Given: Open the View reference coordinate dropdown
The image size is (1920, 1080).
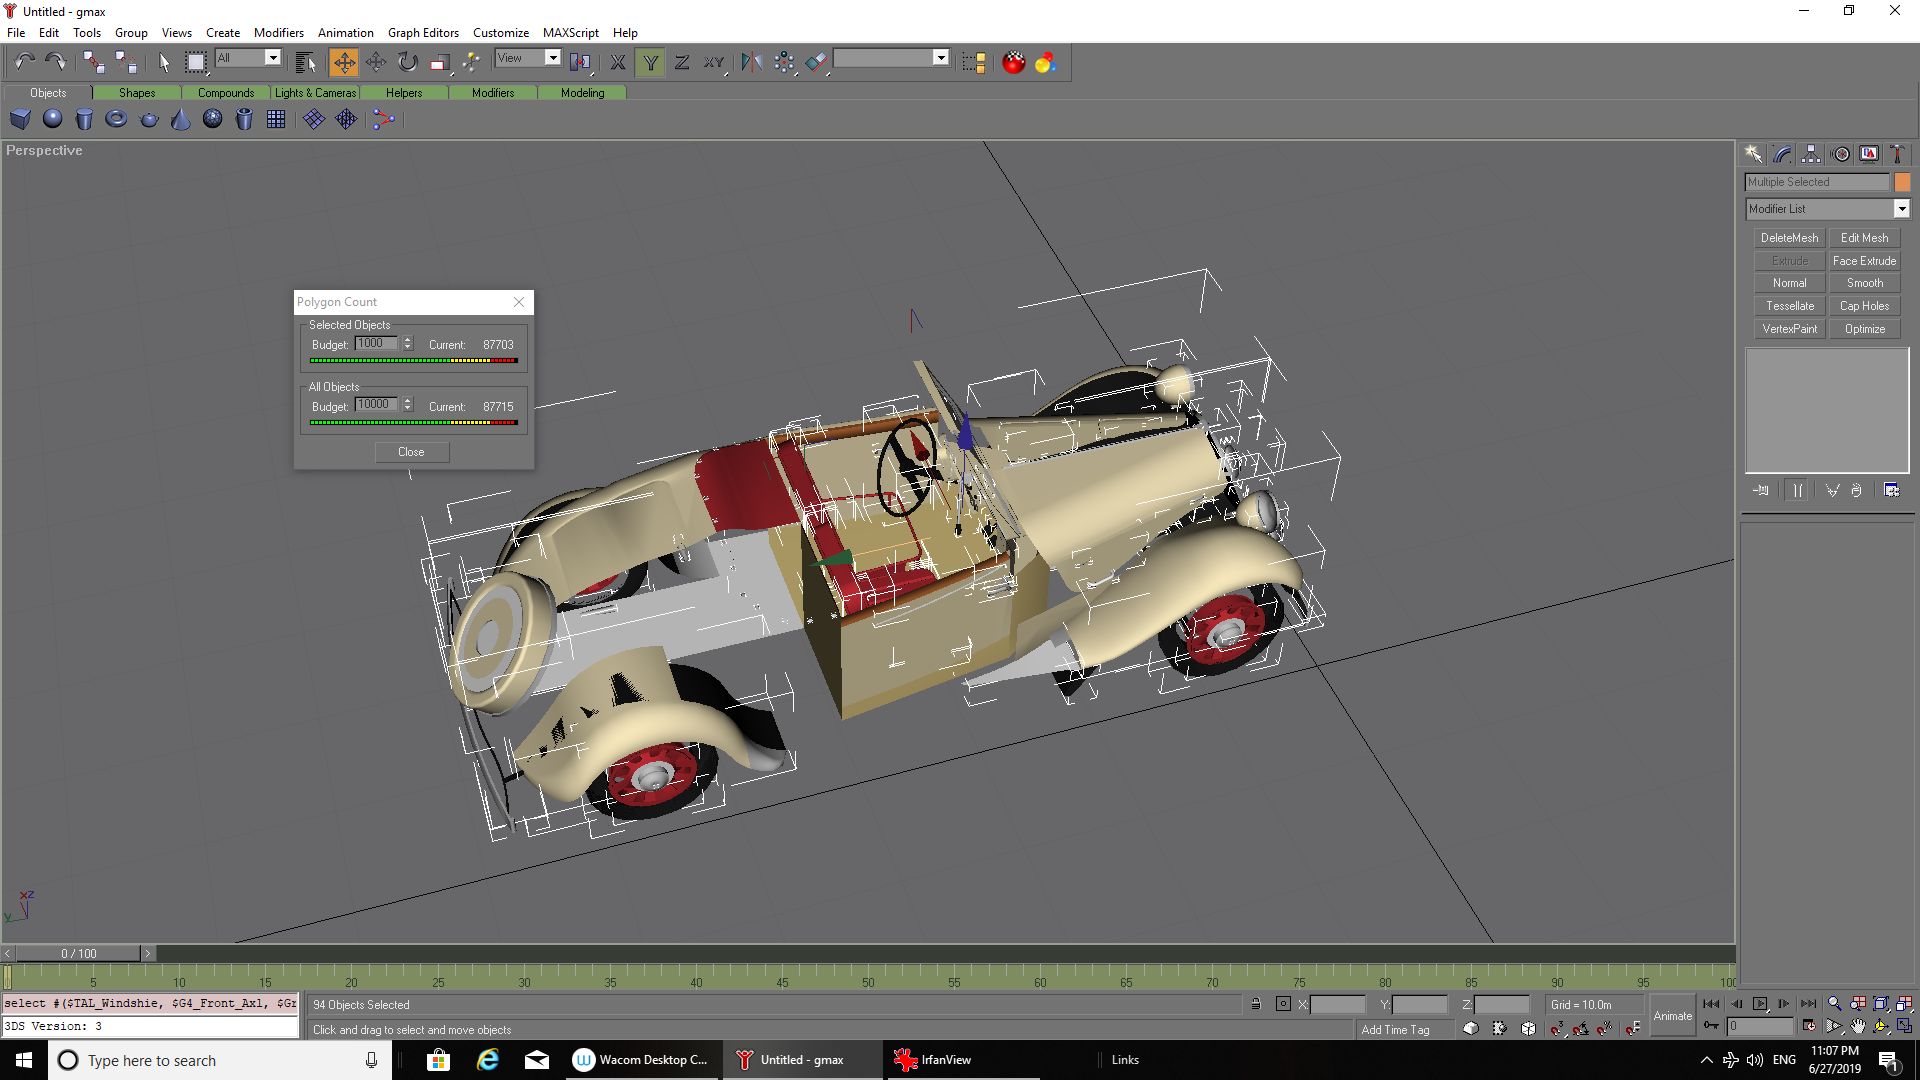Looking at the screenshot, I should tap(552, 58).
